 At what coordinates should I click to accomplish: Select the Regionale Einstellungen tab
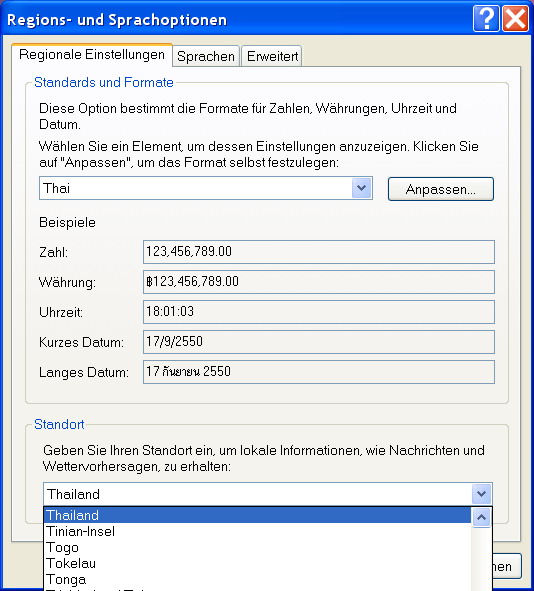coord(92,55)
